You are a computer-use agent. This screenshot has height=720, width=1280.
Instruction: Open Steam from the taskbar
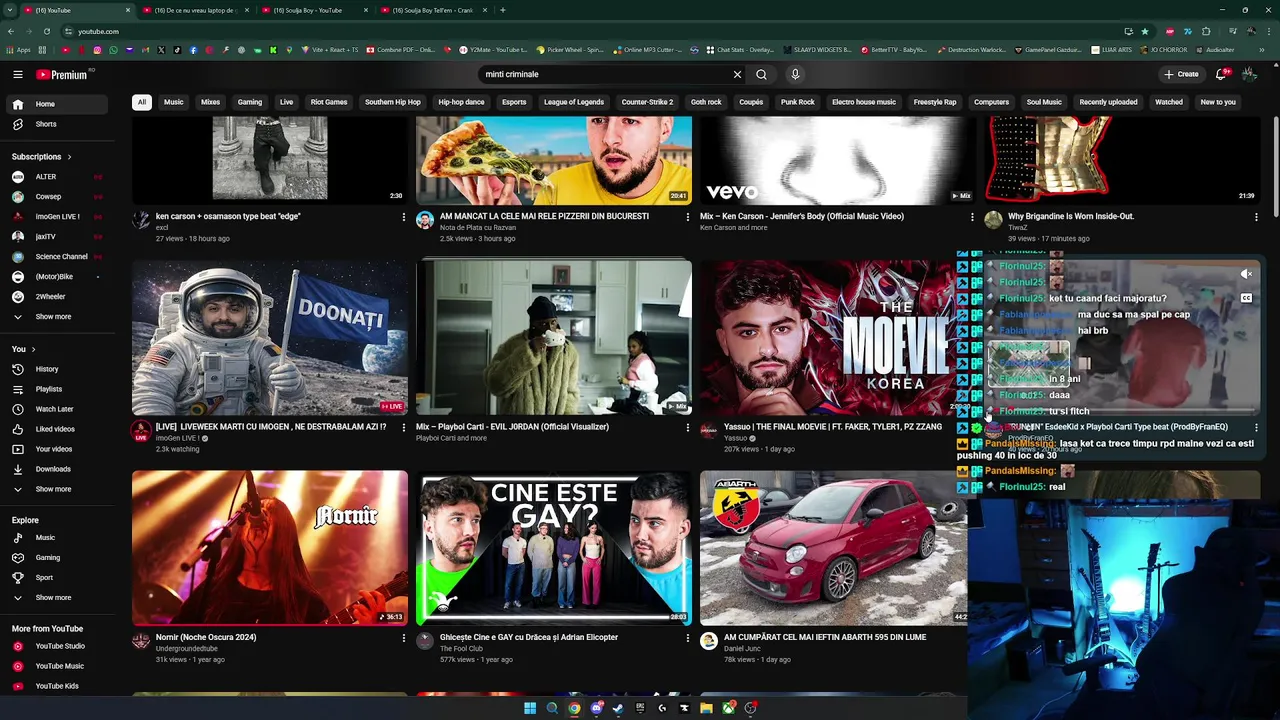618,708
